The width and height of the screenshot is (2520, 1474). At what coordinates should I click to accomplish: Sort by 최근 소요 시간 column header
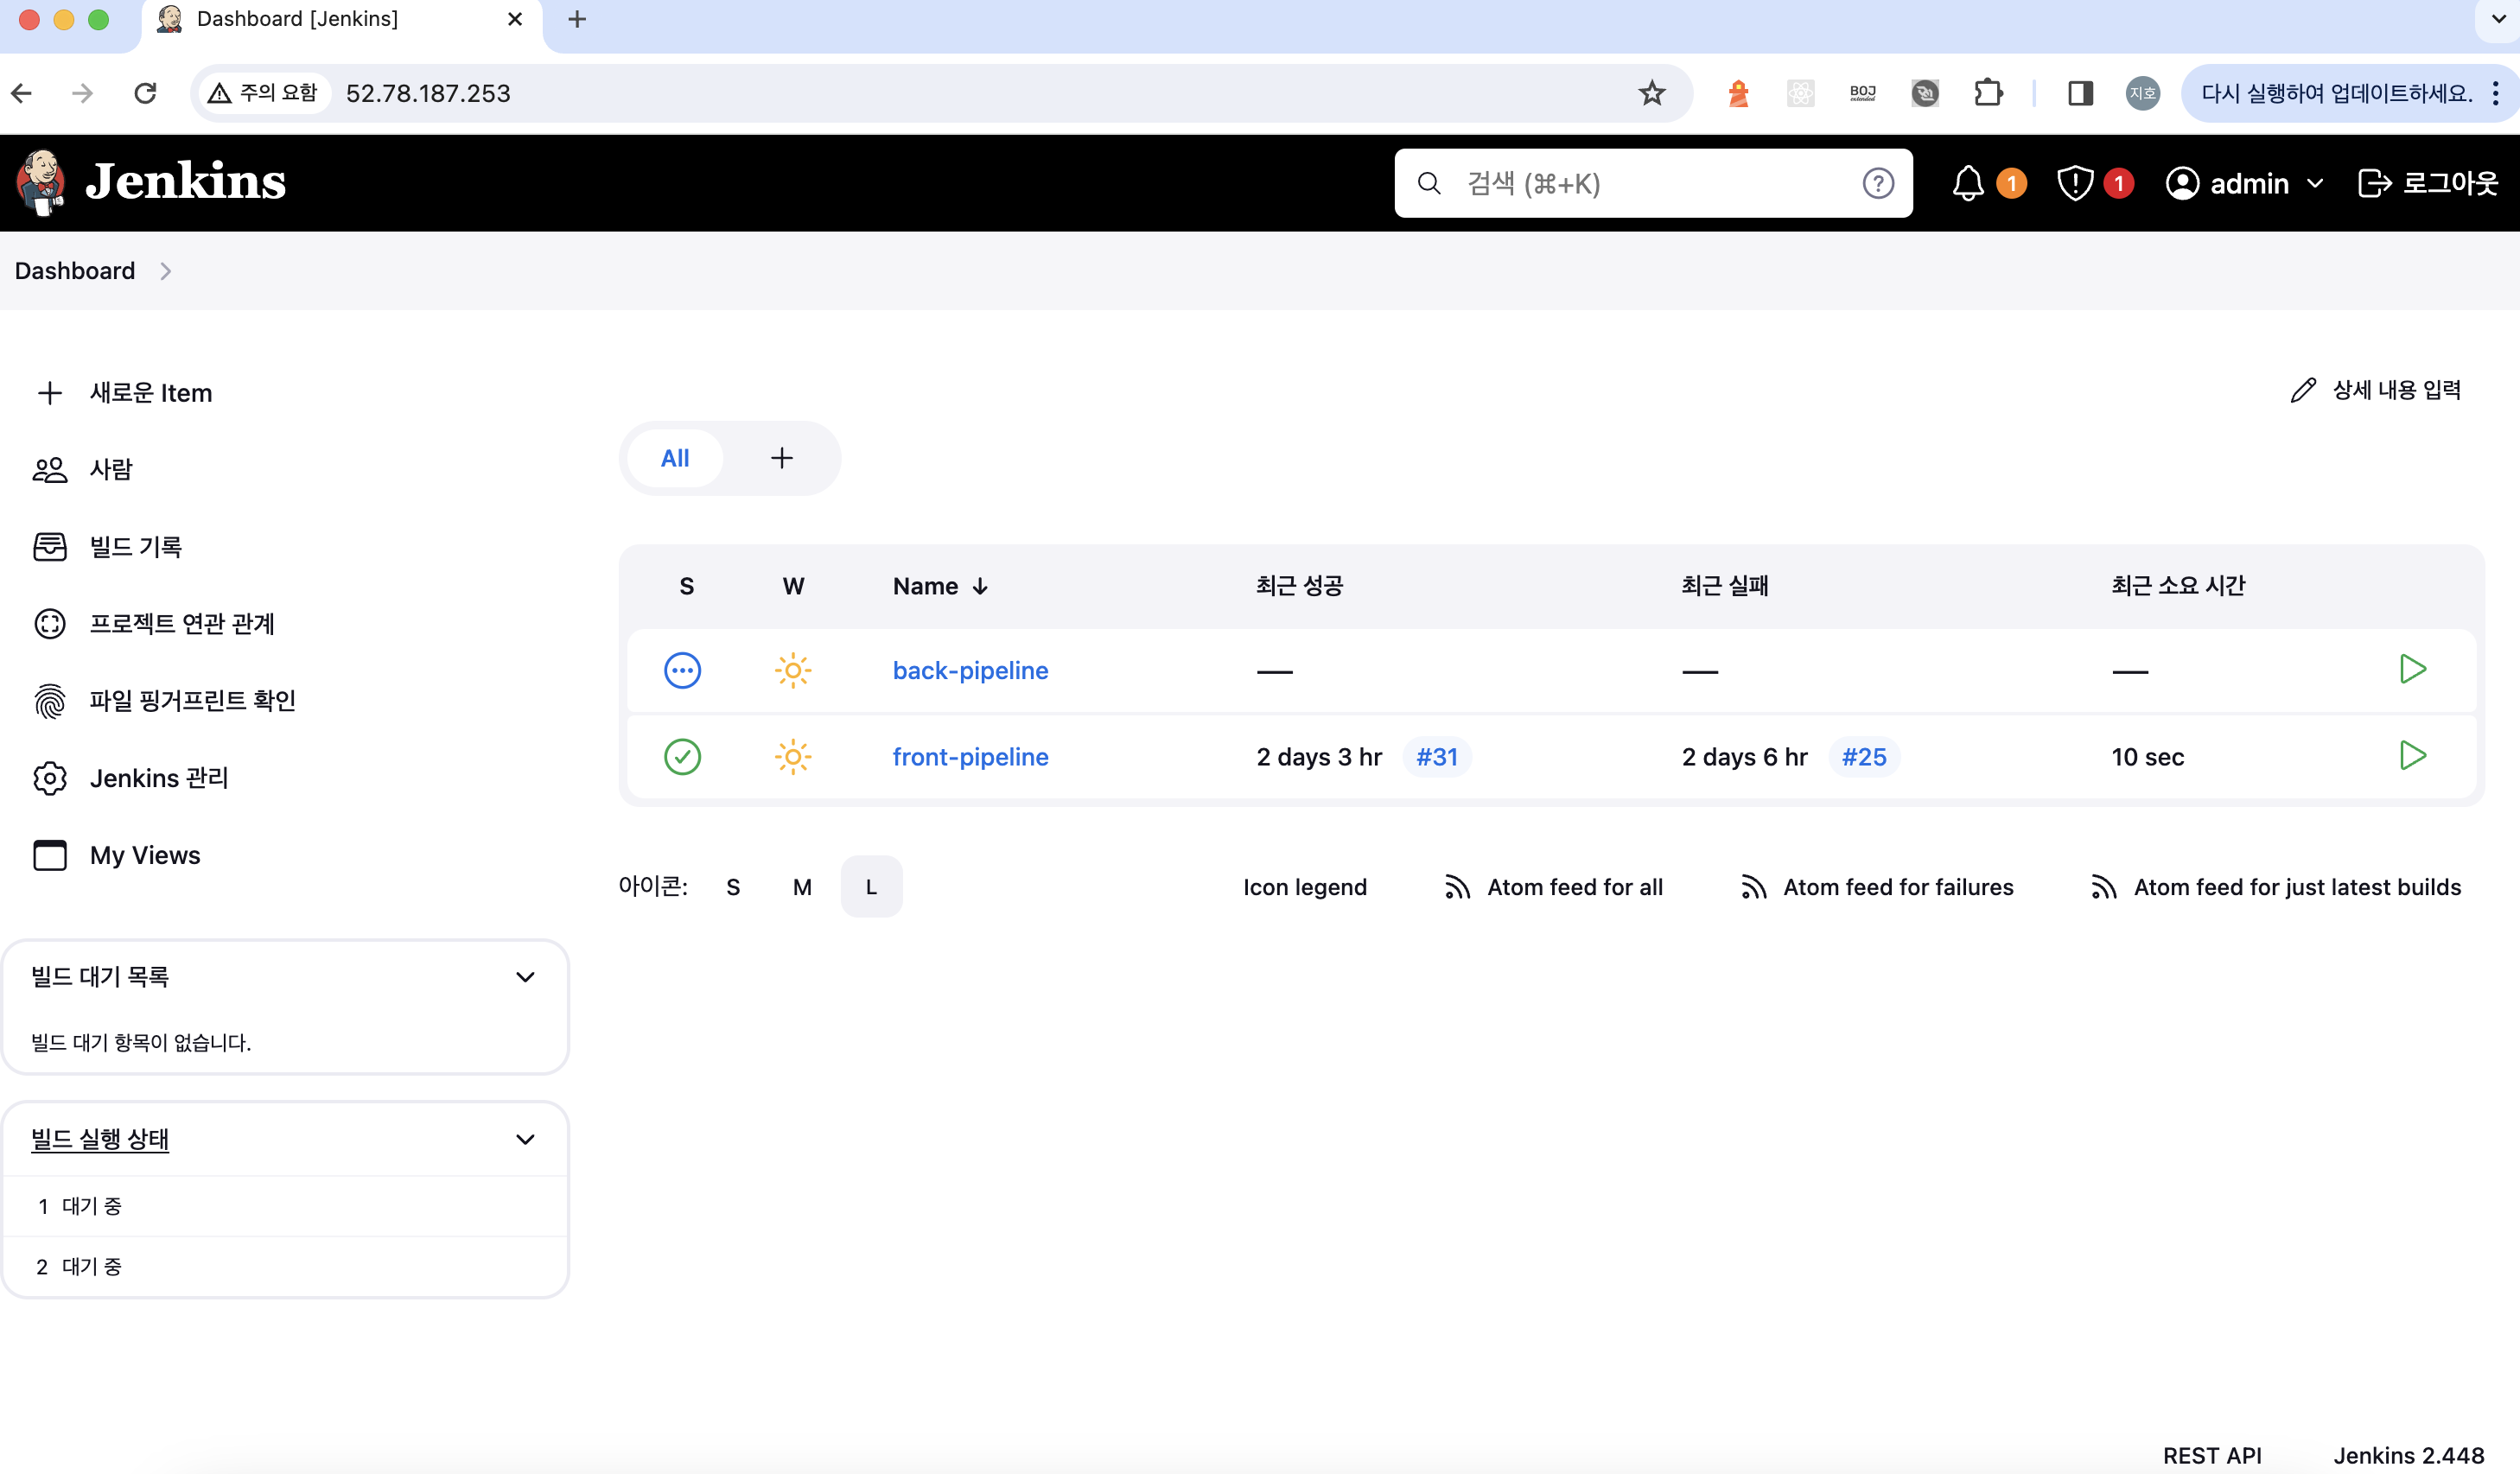point(2179,586)
